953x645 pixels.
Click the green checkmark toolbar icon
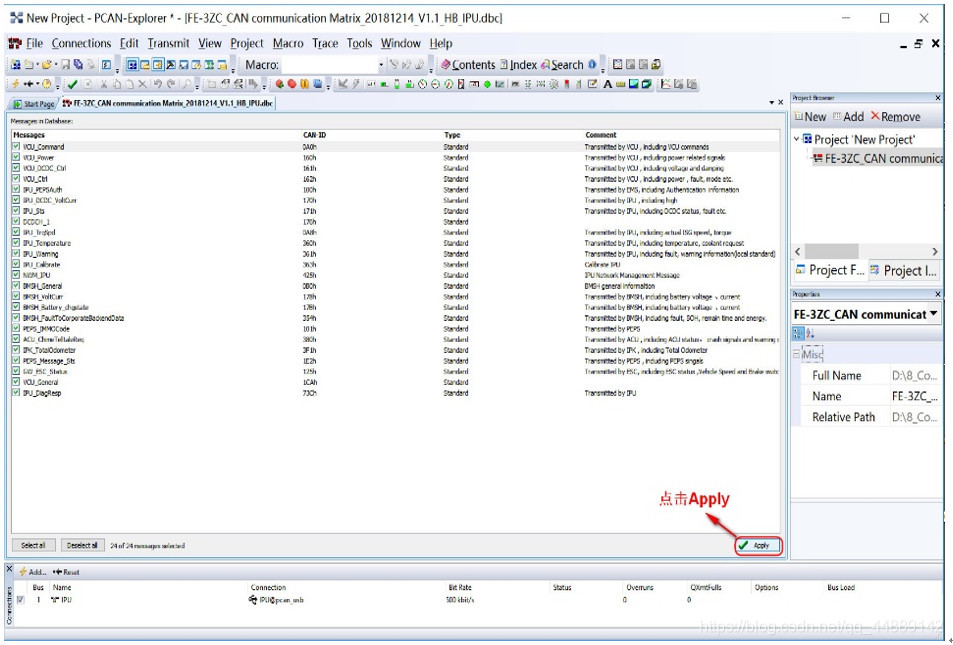pyautogui.click(x=72, y=84)
